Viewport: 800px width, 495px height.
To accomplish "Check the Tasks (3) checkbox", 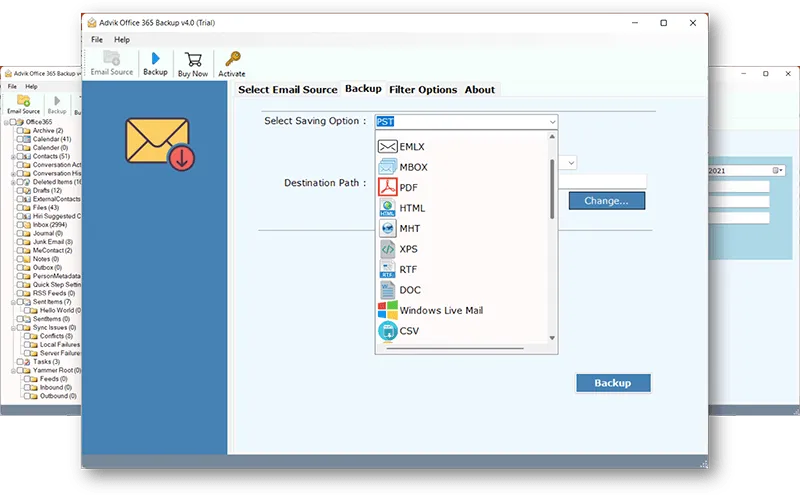I will [20, 362].
